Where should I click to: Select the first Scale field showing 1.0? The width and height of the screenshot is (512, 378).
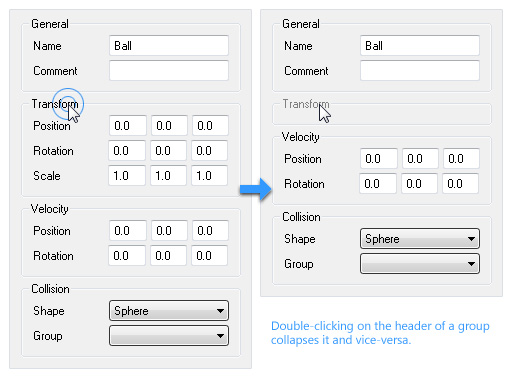[x=127, y=176]
